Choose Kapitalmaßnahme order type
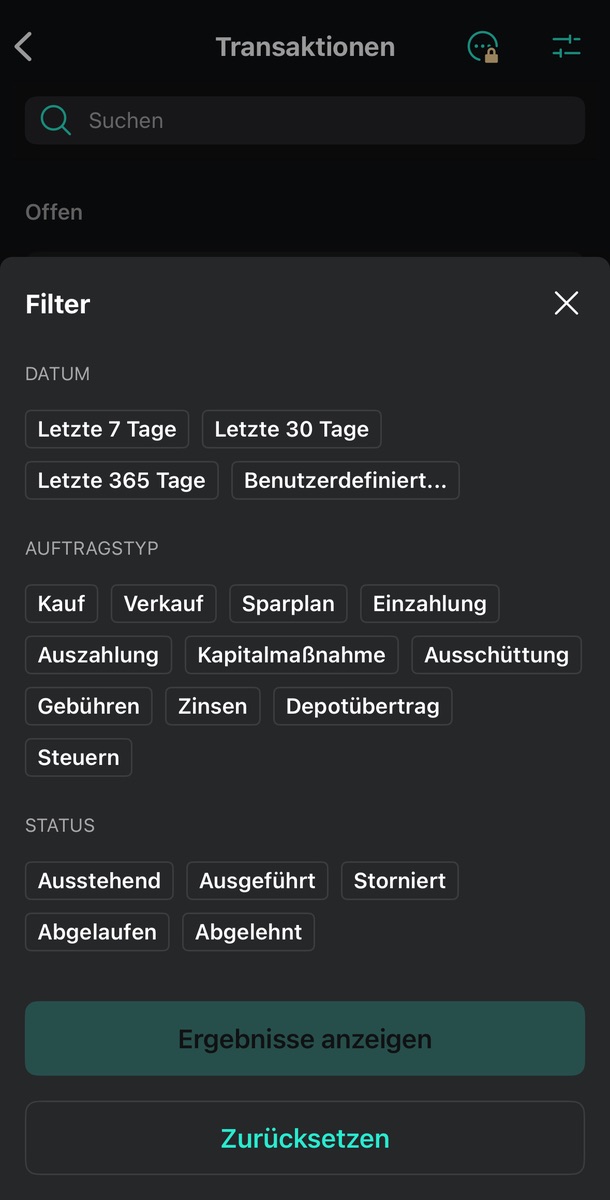This screenshot has height=1200, width=610. point(291,655)
